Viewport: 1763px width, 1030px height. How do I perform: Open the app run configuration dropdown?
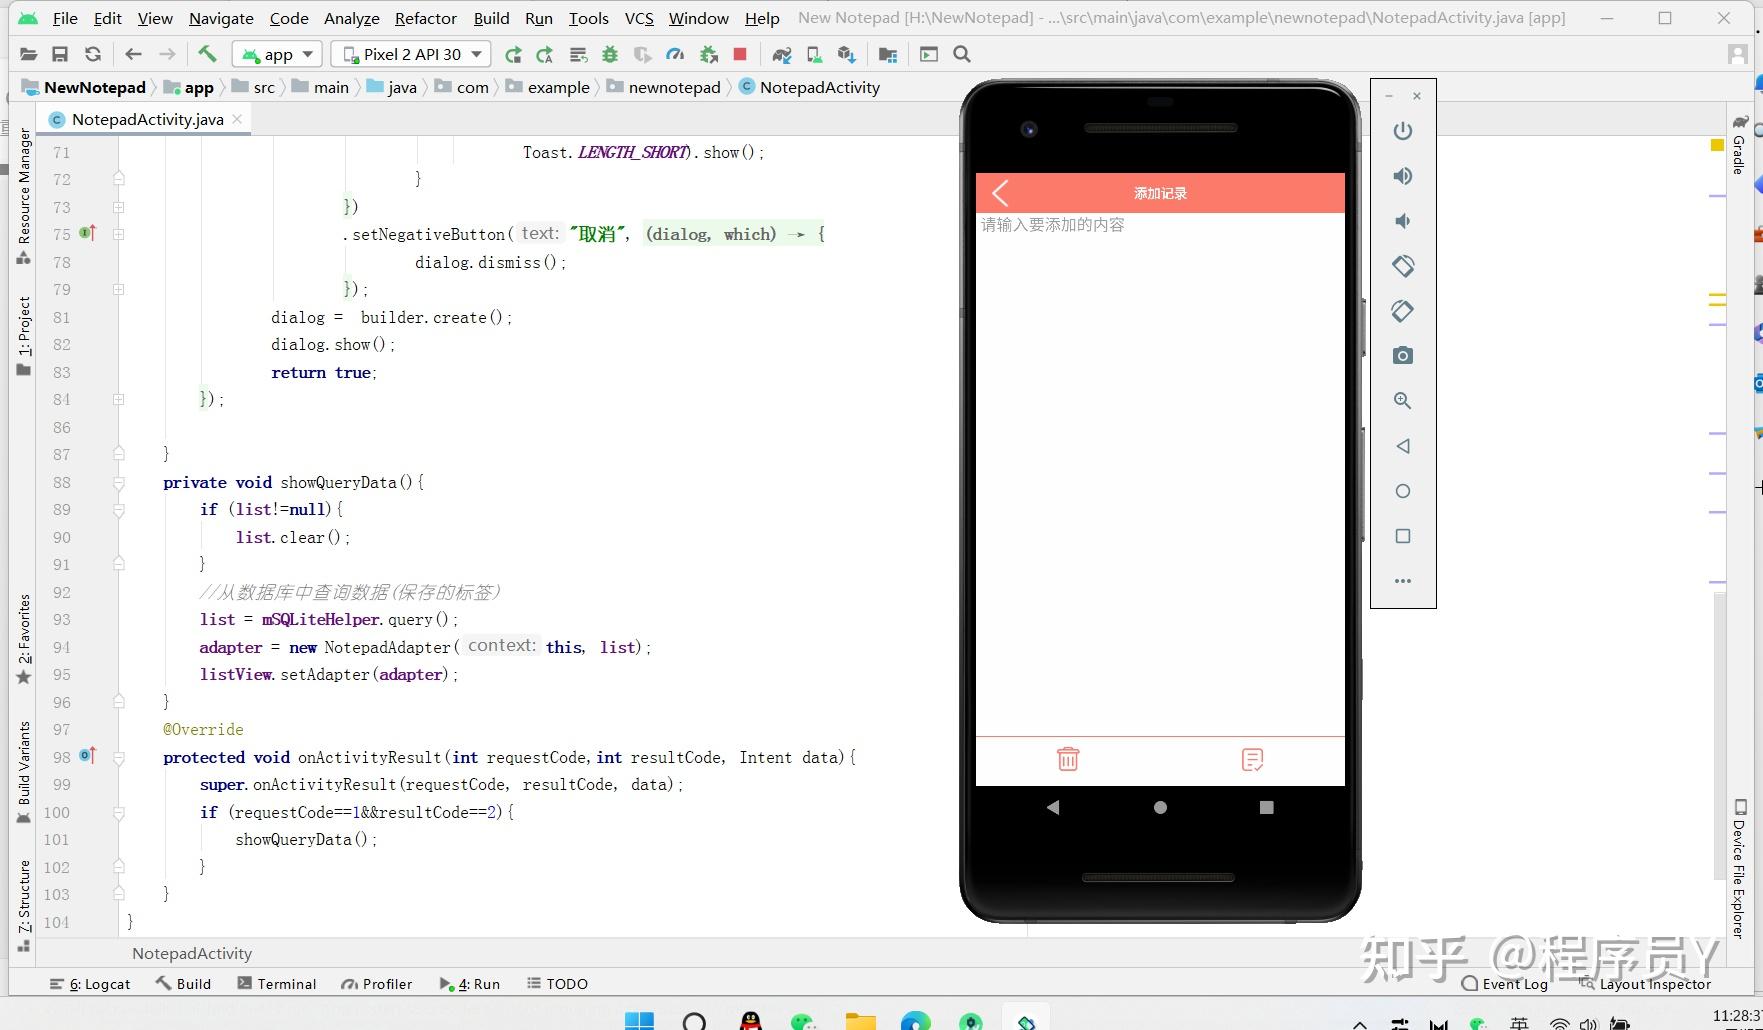(277, 54)
